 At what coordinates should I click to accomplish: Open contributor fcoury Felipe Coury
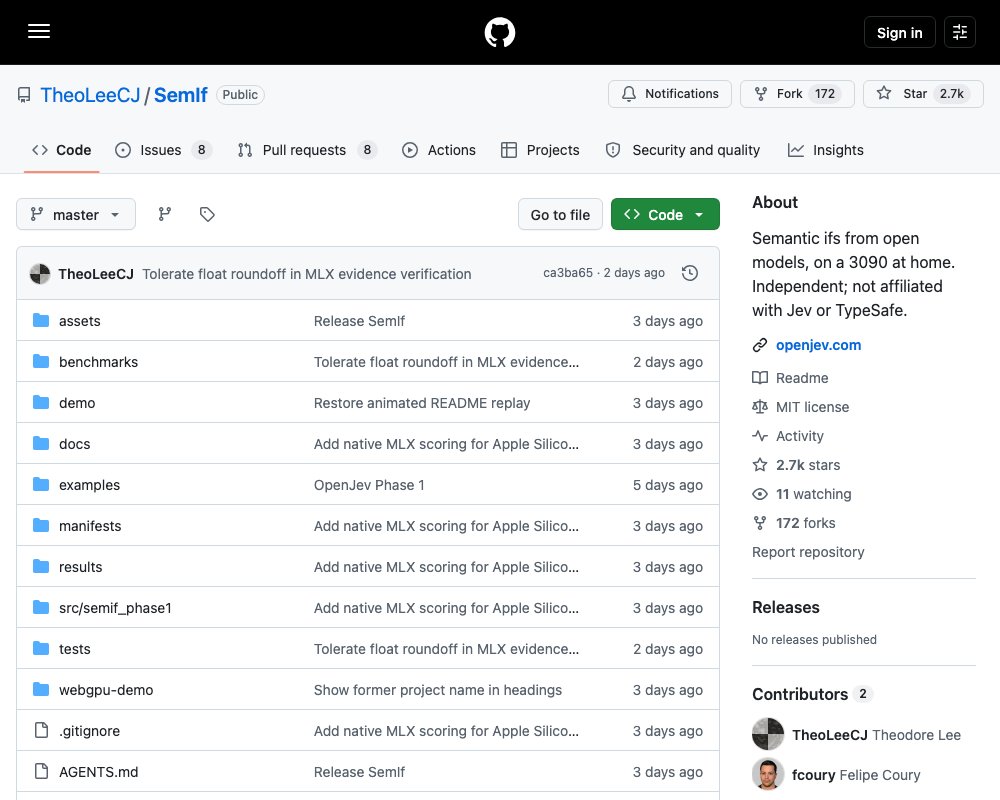point(856,775)
